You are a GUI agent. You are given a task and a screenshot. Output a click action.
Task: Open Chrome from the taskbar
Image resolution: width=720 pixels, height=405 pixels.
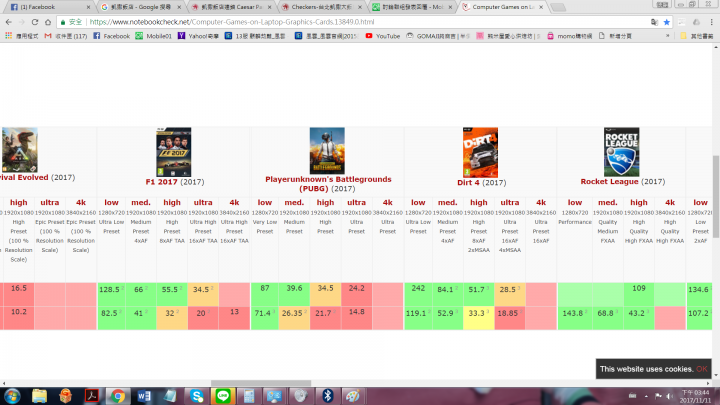(118, 396)
